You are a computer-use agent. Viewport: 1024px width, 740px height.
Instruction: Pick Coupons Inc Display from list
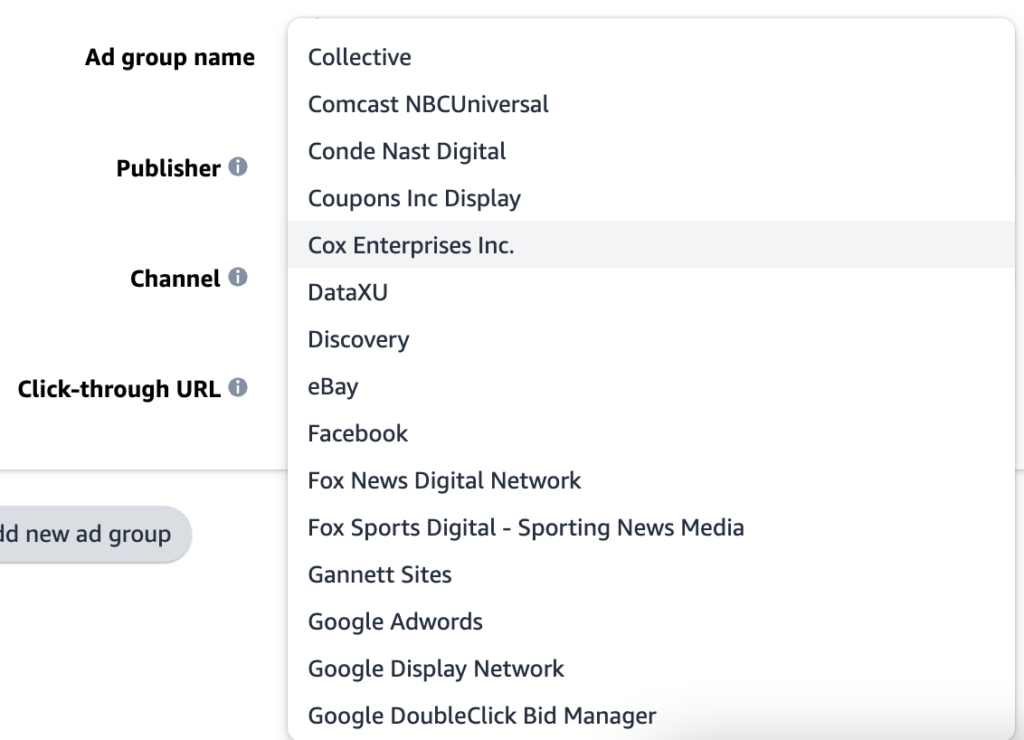414,198
